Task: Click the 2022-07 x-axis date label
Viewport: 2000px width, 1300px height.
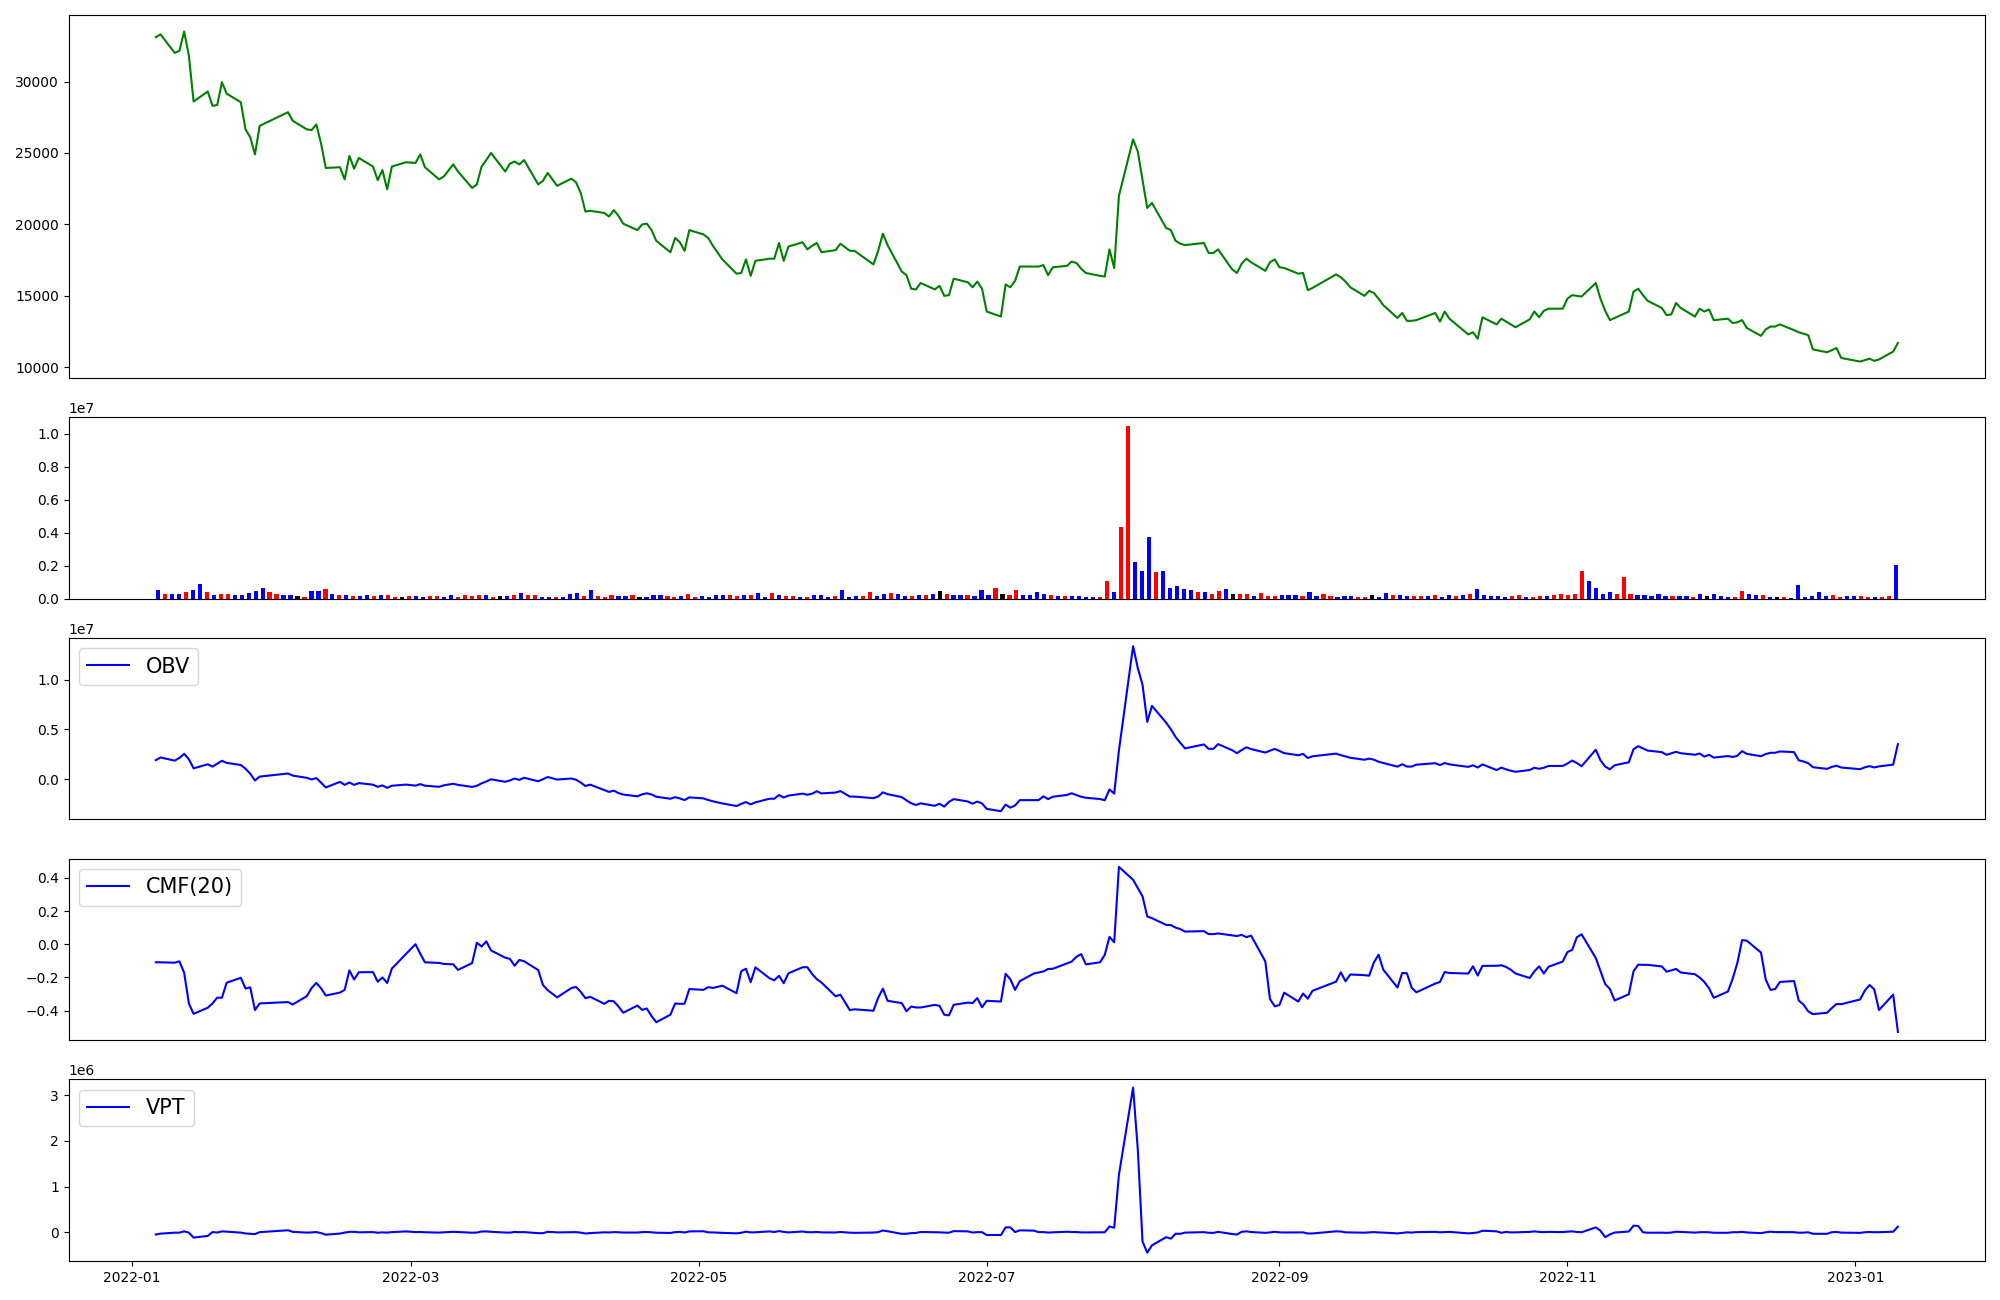Action: click(987, 1277)
